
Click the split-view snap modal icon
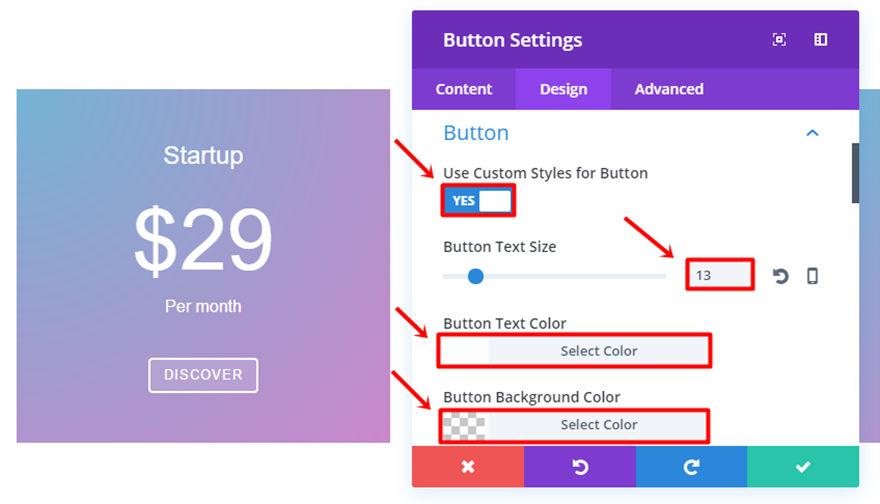coord(820,40)
